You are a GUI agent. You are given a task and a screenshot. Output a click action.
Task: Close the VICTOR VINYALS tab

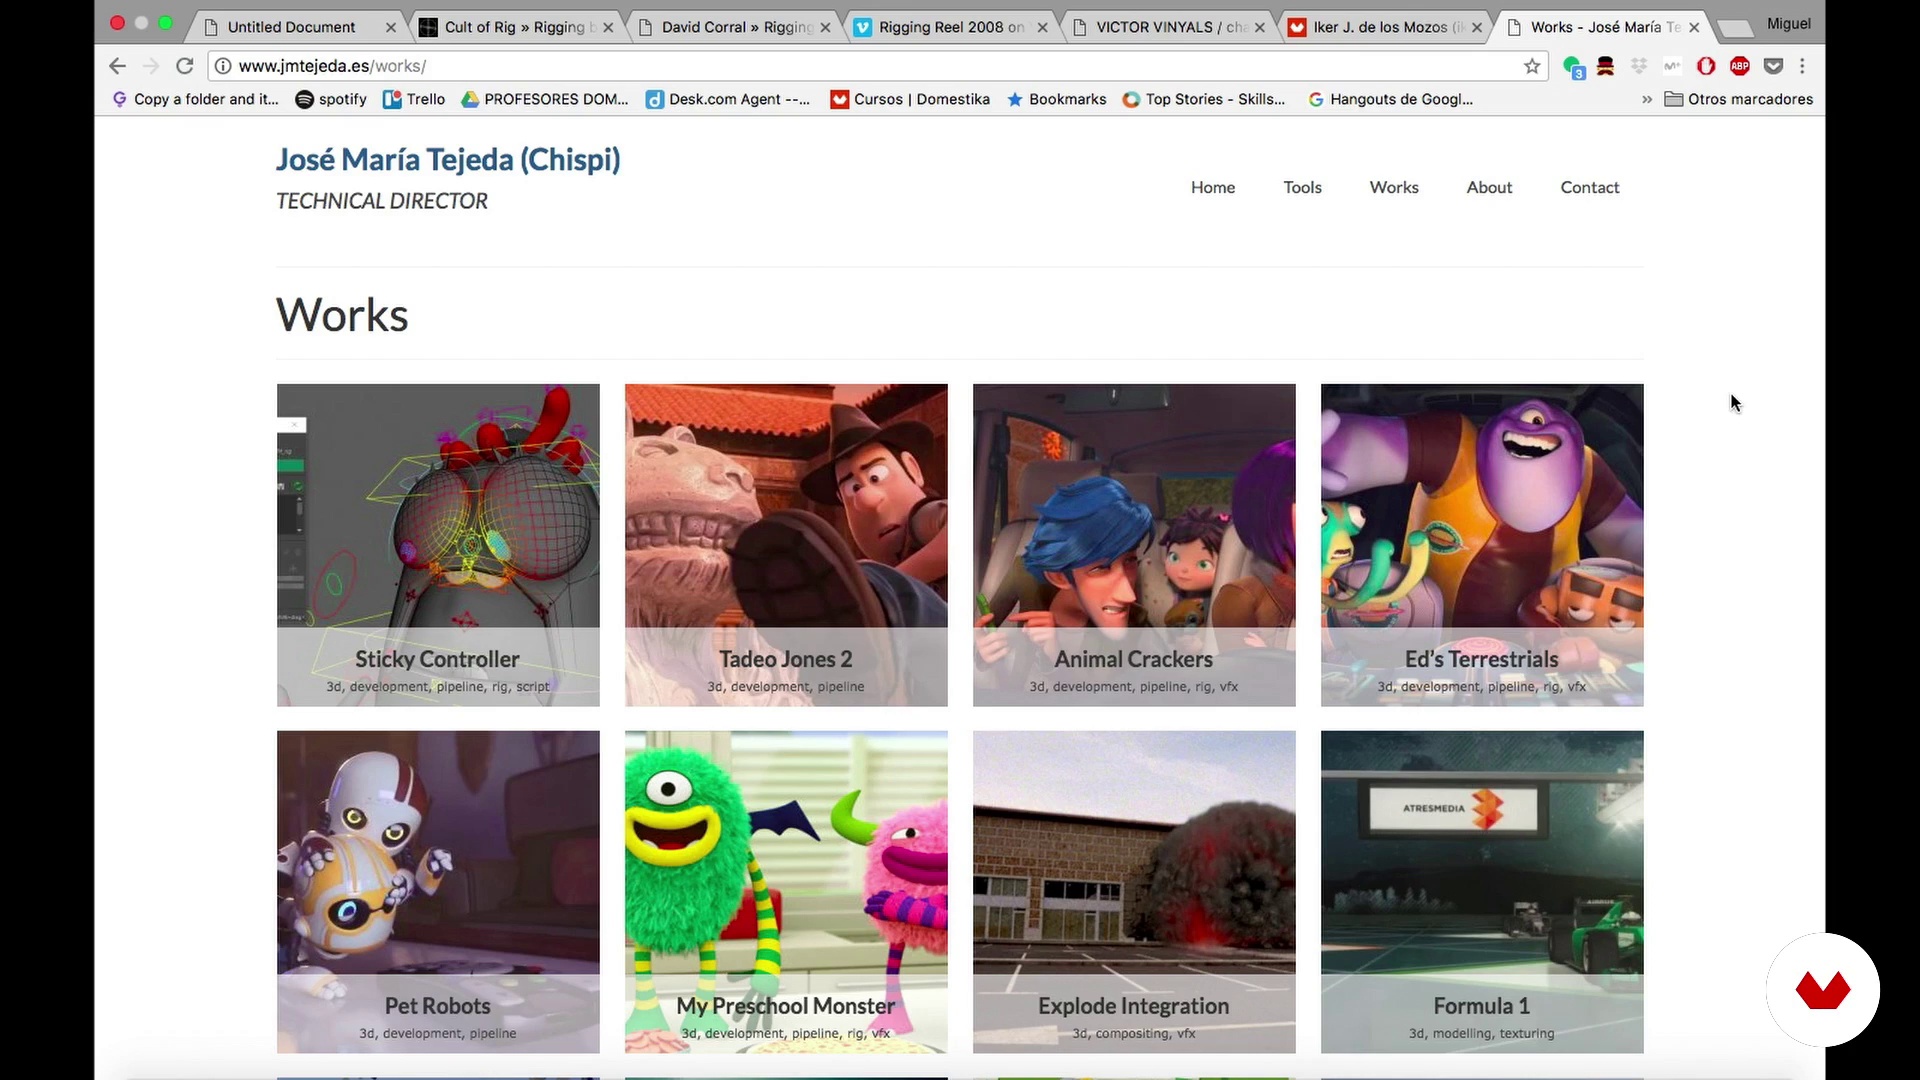pos(1260,28)
